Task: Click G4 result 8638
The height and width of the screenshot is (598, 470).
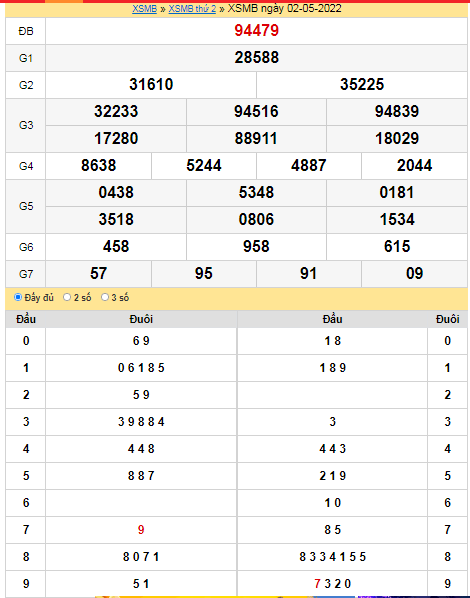Action: click(98, 166)
